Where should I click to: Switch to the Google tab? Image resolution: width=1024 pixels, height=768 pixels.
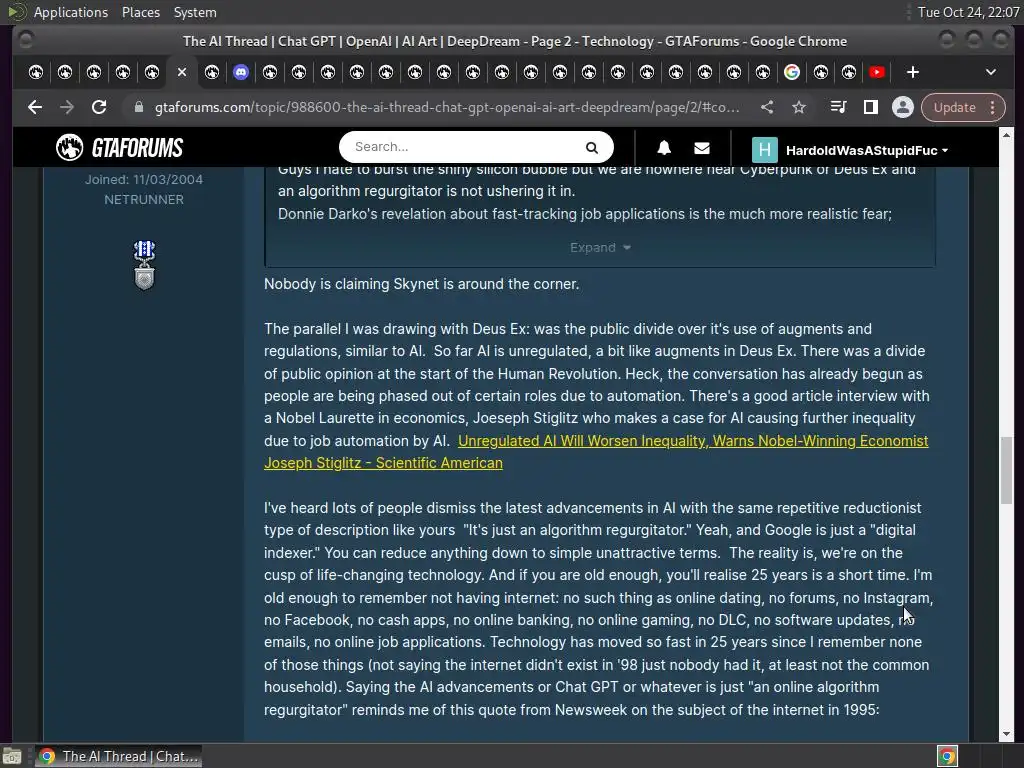pyautogui.click(x=792, y=72)
